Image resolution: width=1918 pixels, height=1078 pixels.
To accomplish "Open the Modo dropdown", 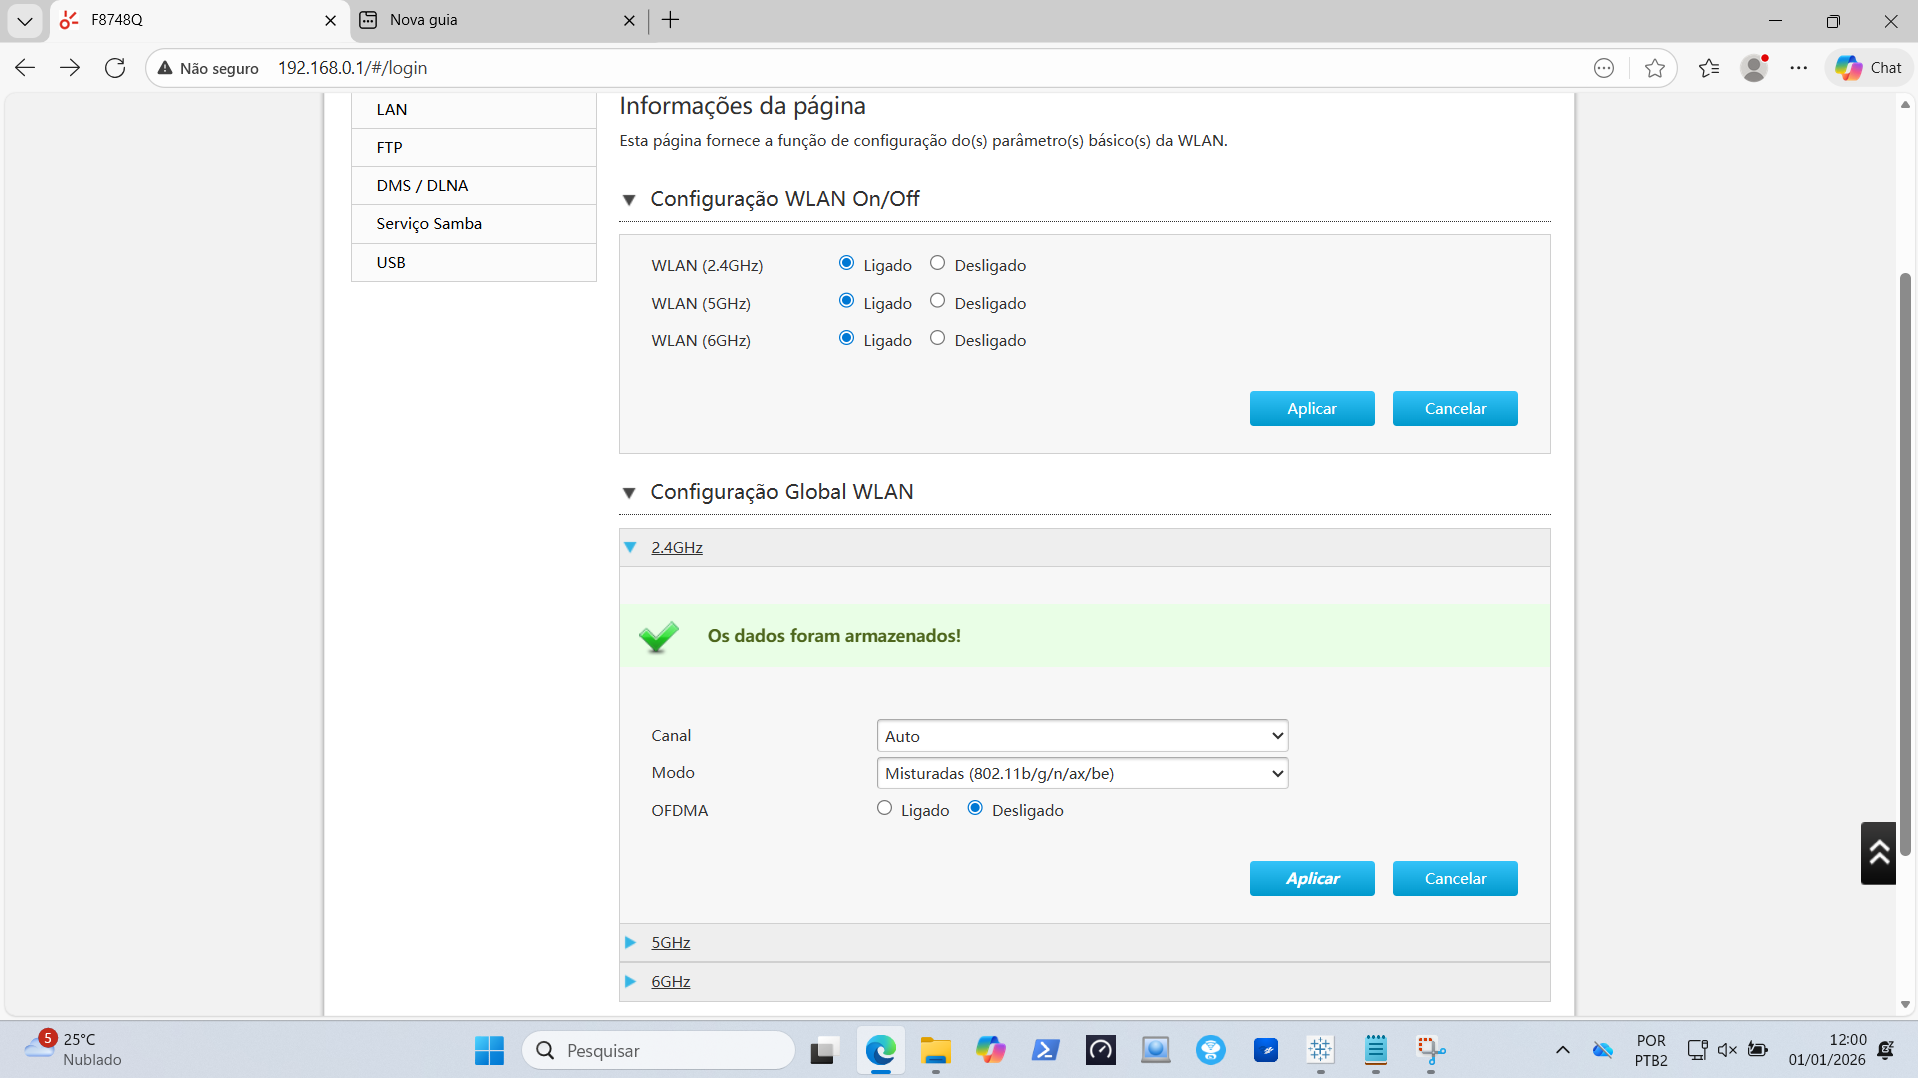I will [x=1081, y=773].
